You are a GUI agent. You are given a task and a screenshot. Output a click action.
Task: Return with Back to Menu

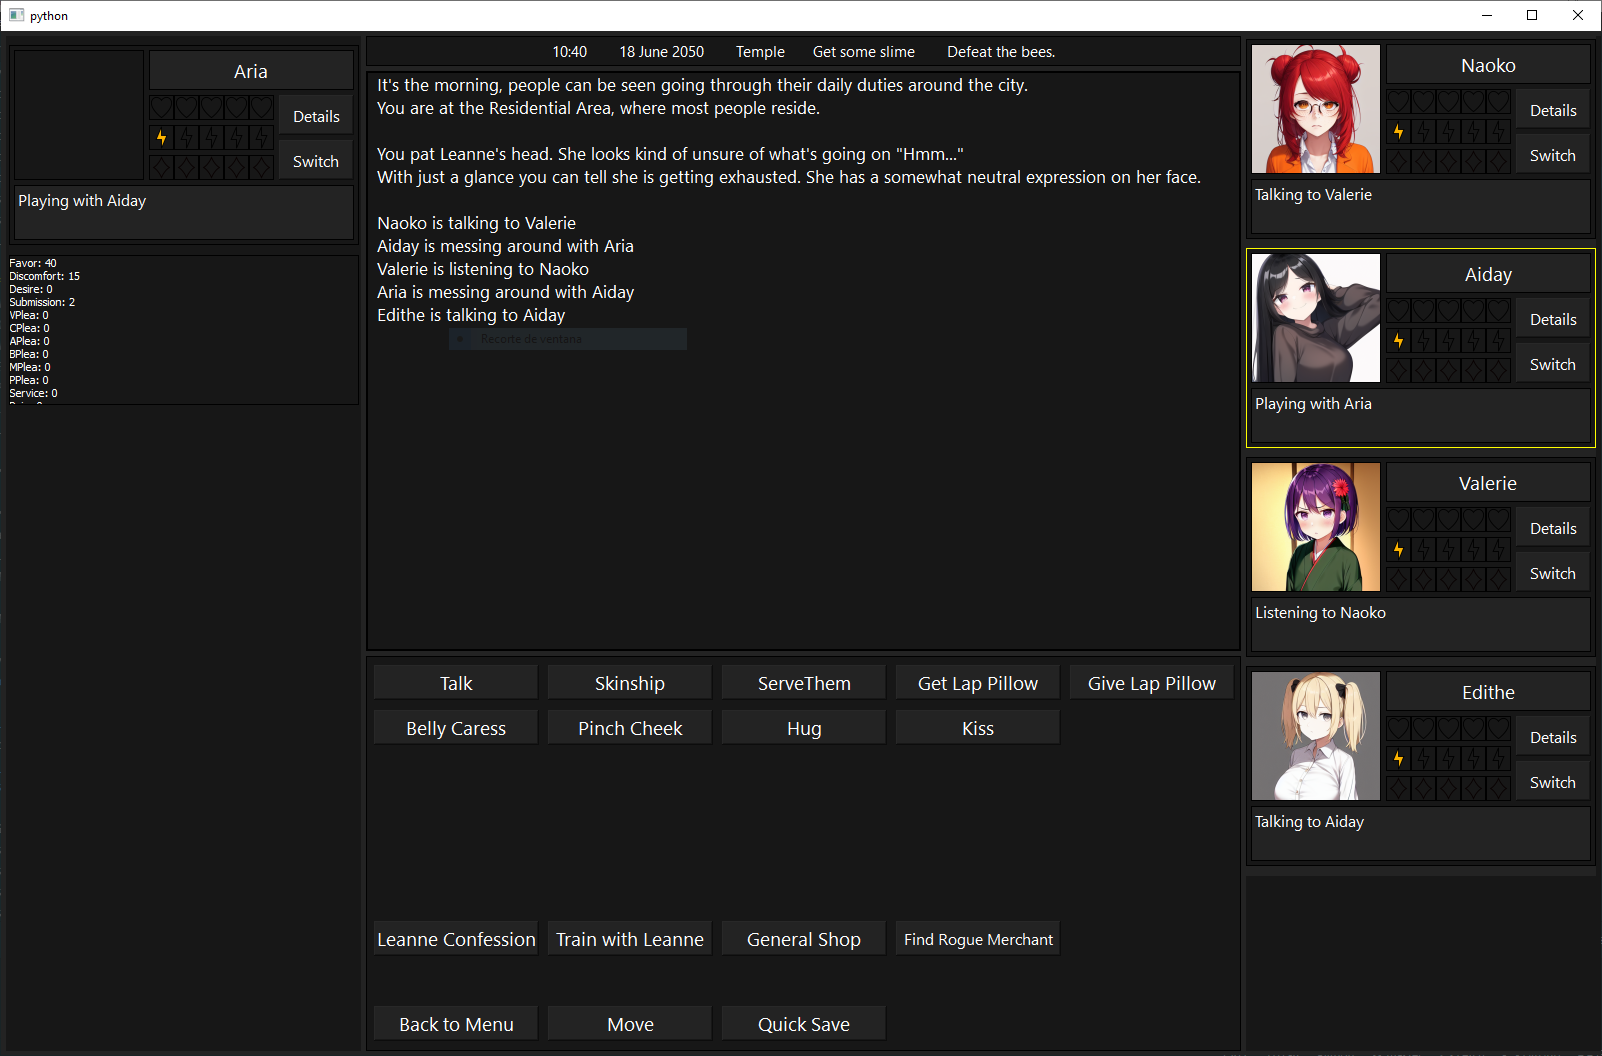click(456, 1024)
